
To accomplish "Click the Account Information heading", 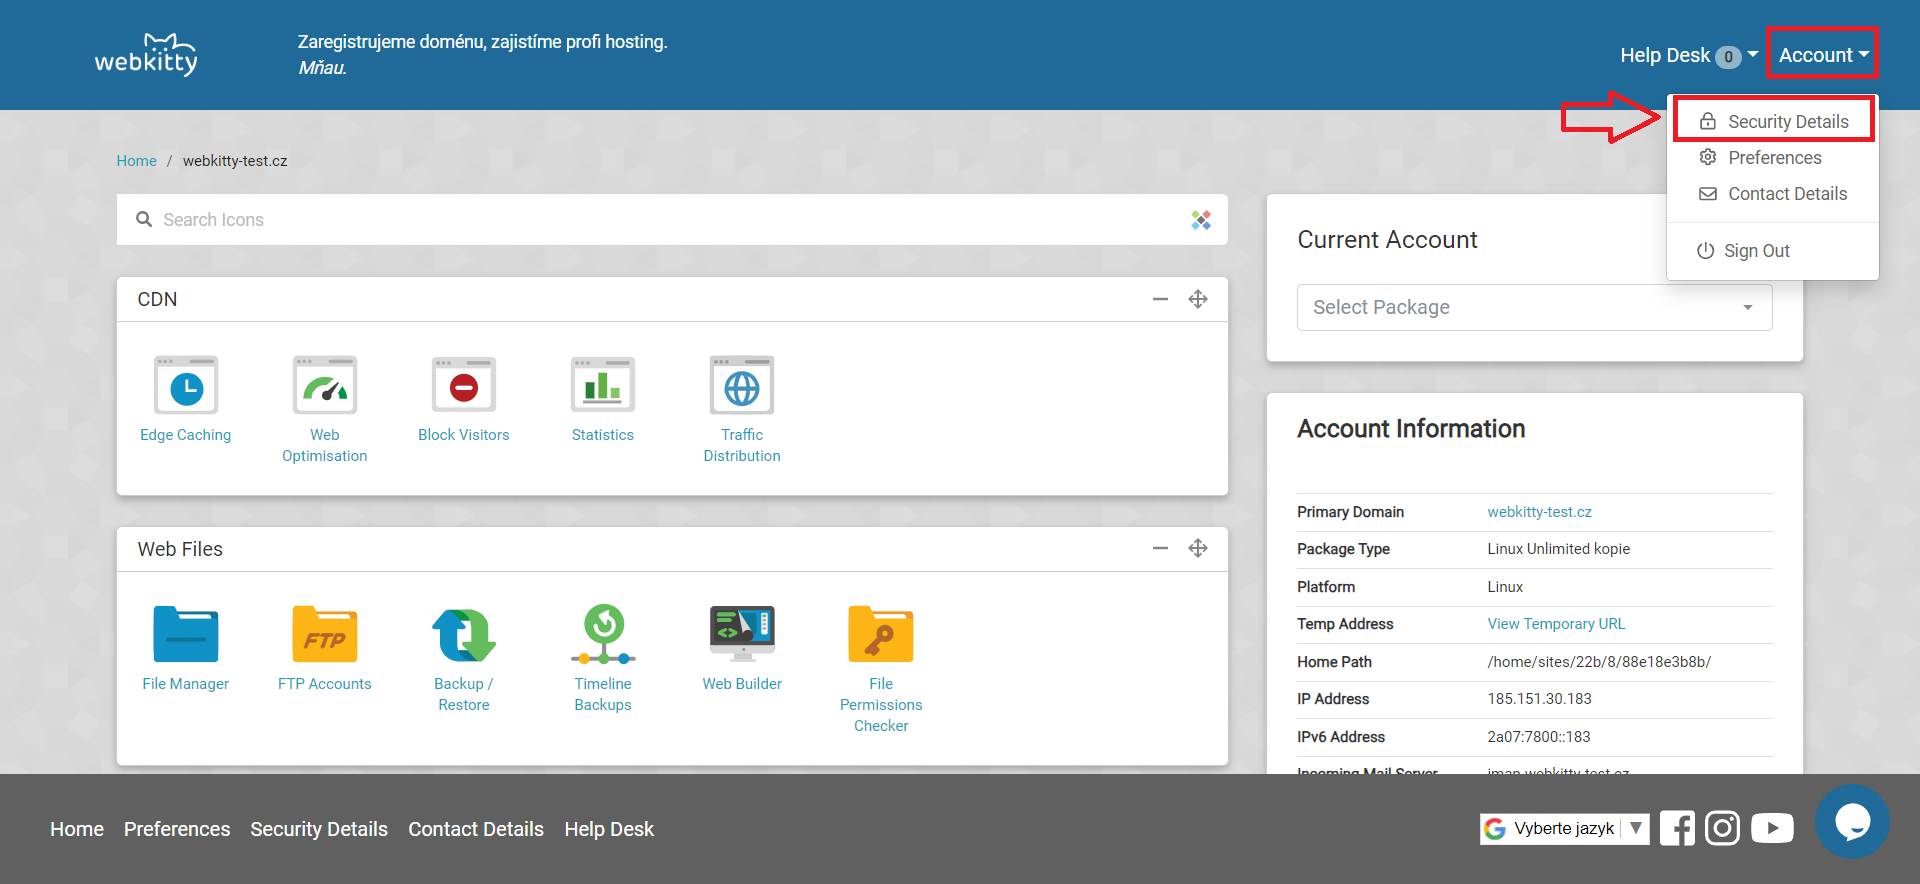I will (1411, 429).
